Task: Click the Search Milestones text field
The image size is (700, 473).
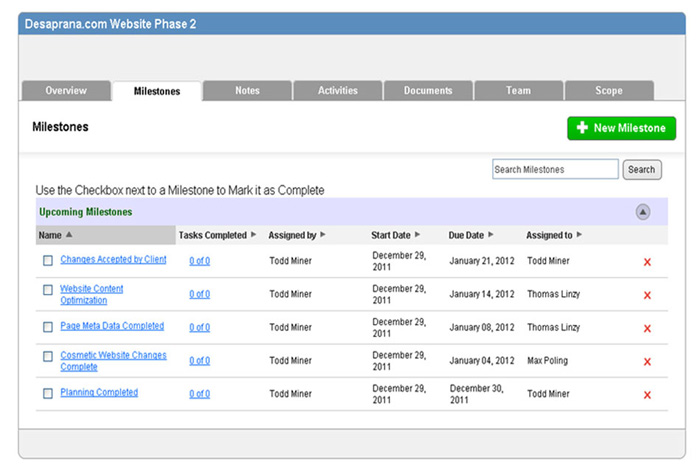Action: (554, 170)
